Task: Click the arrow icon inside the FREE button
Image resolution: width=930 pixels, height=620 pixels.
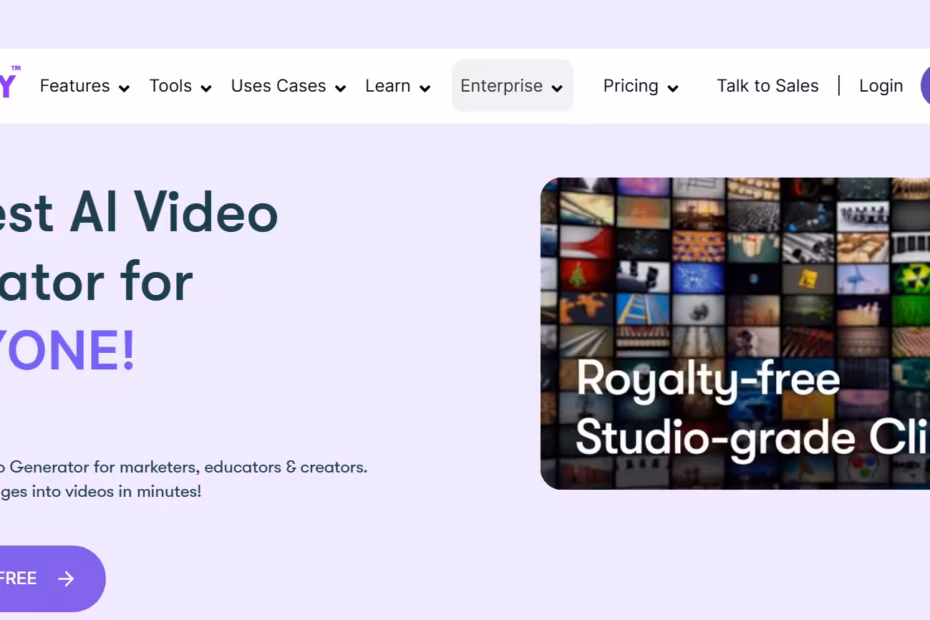Action: tap(66, 578)
